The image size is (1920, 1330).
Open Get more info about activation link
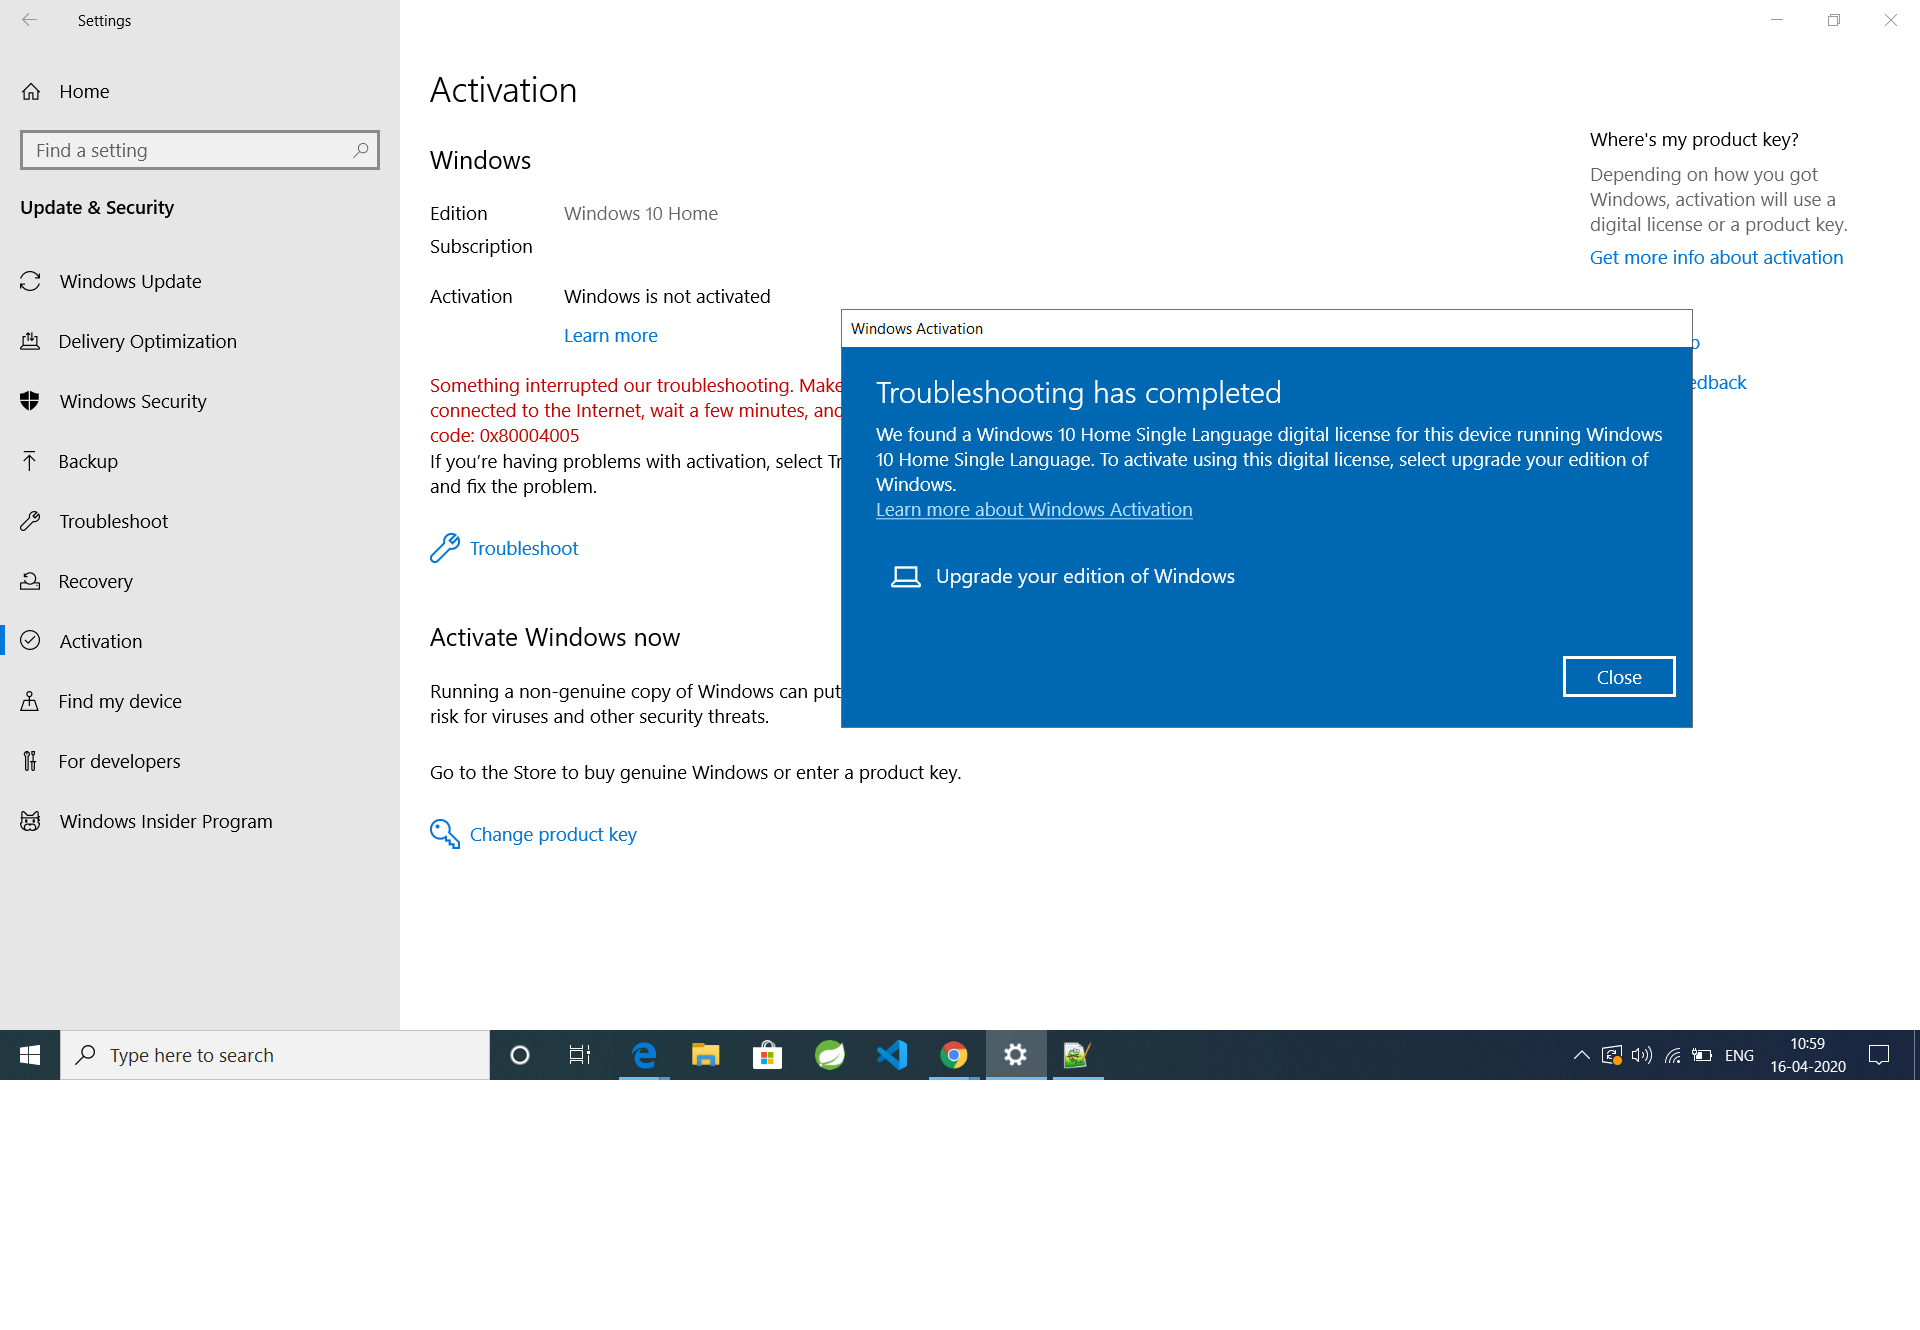1716,257
